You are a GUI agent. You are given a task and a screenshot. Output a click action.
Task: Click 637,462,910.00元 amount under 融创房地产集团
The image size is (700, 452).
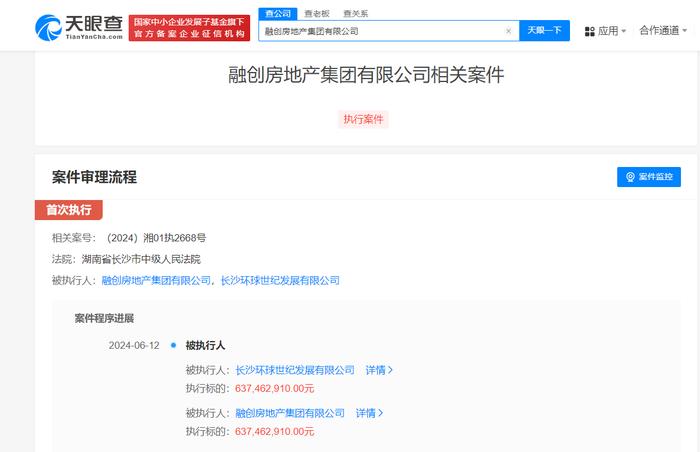[275, 431]
